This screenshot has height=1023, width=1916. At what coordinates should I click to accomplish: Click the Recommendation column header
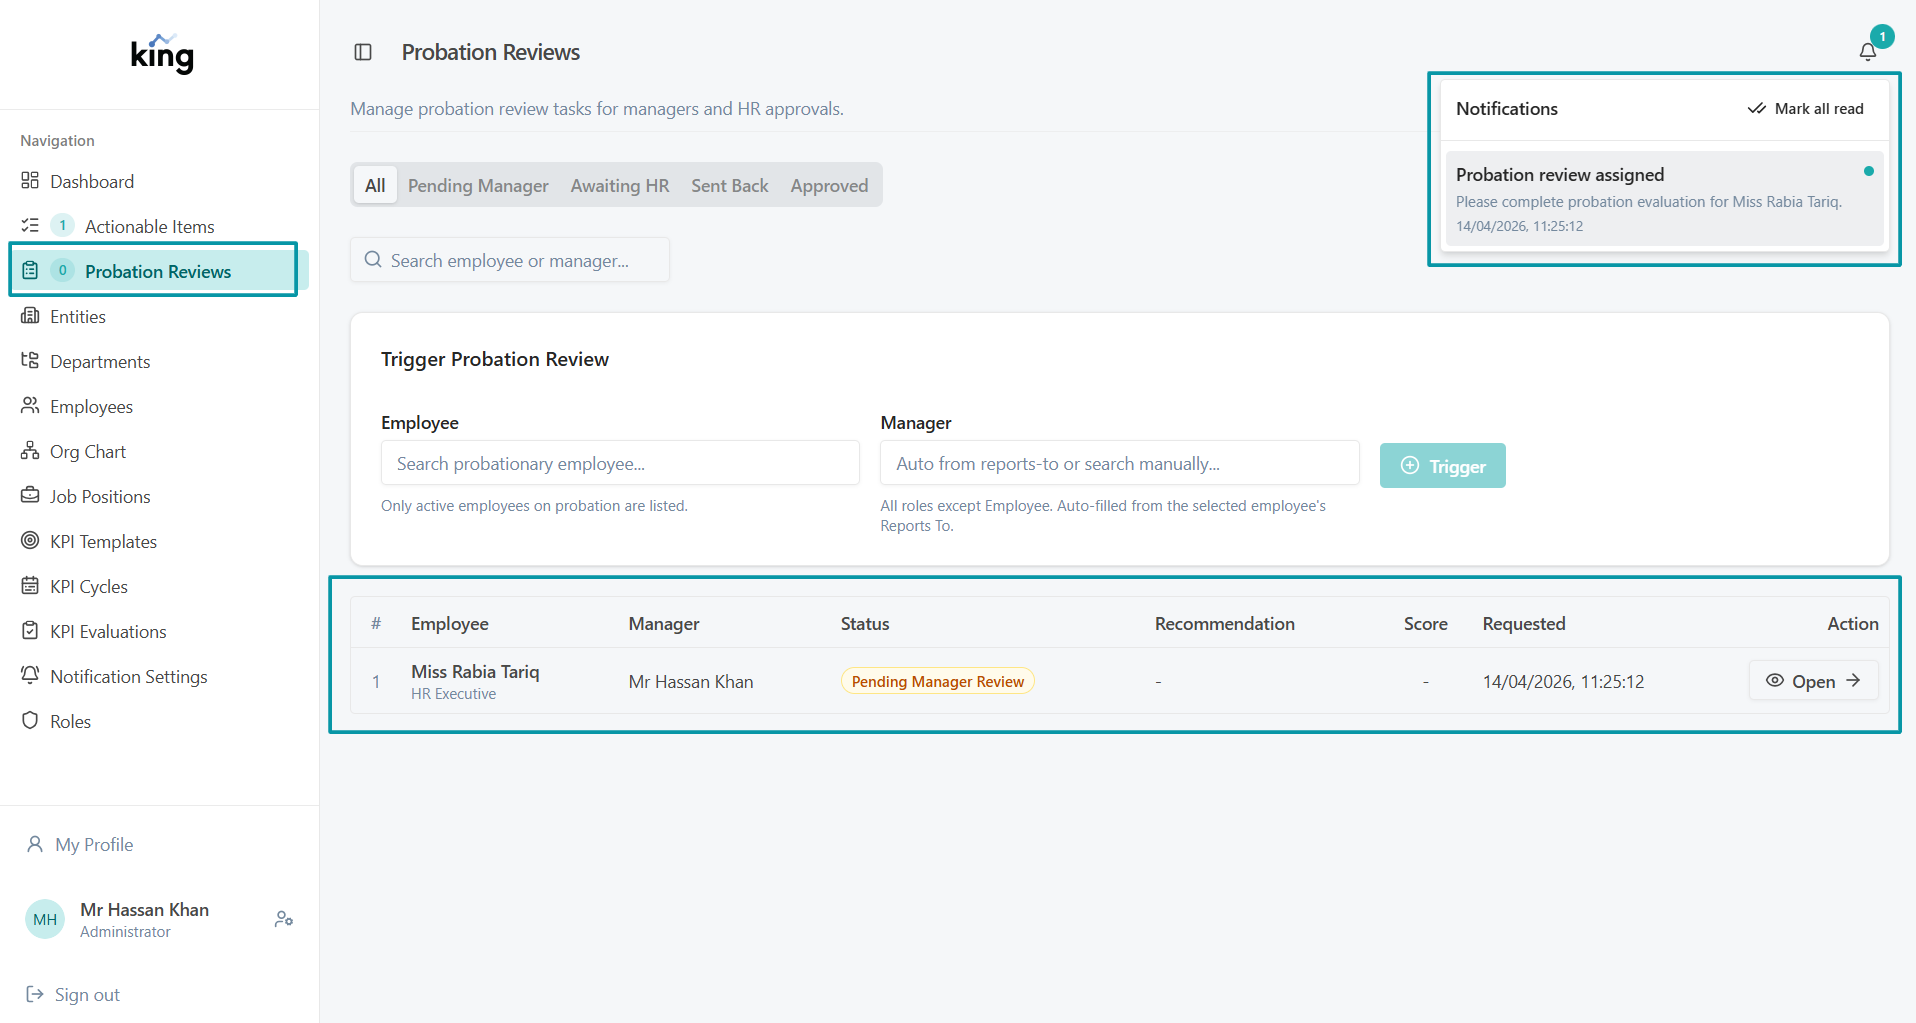(x=1224, y=623)
